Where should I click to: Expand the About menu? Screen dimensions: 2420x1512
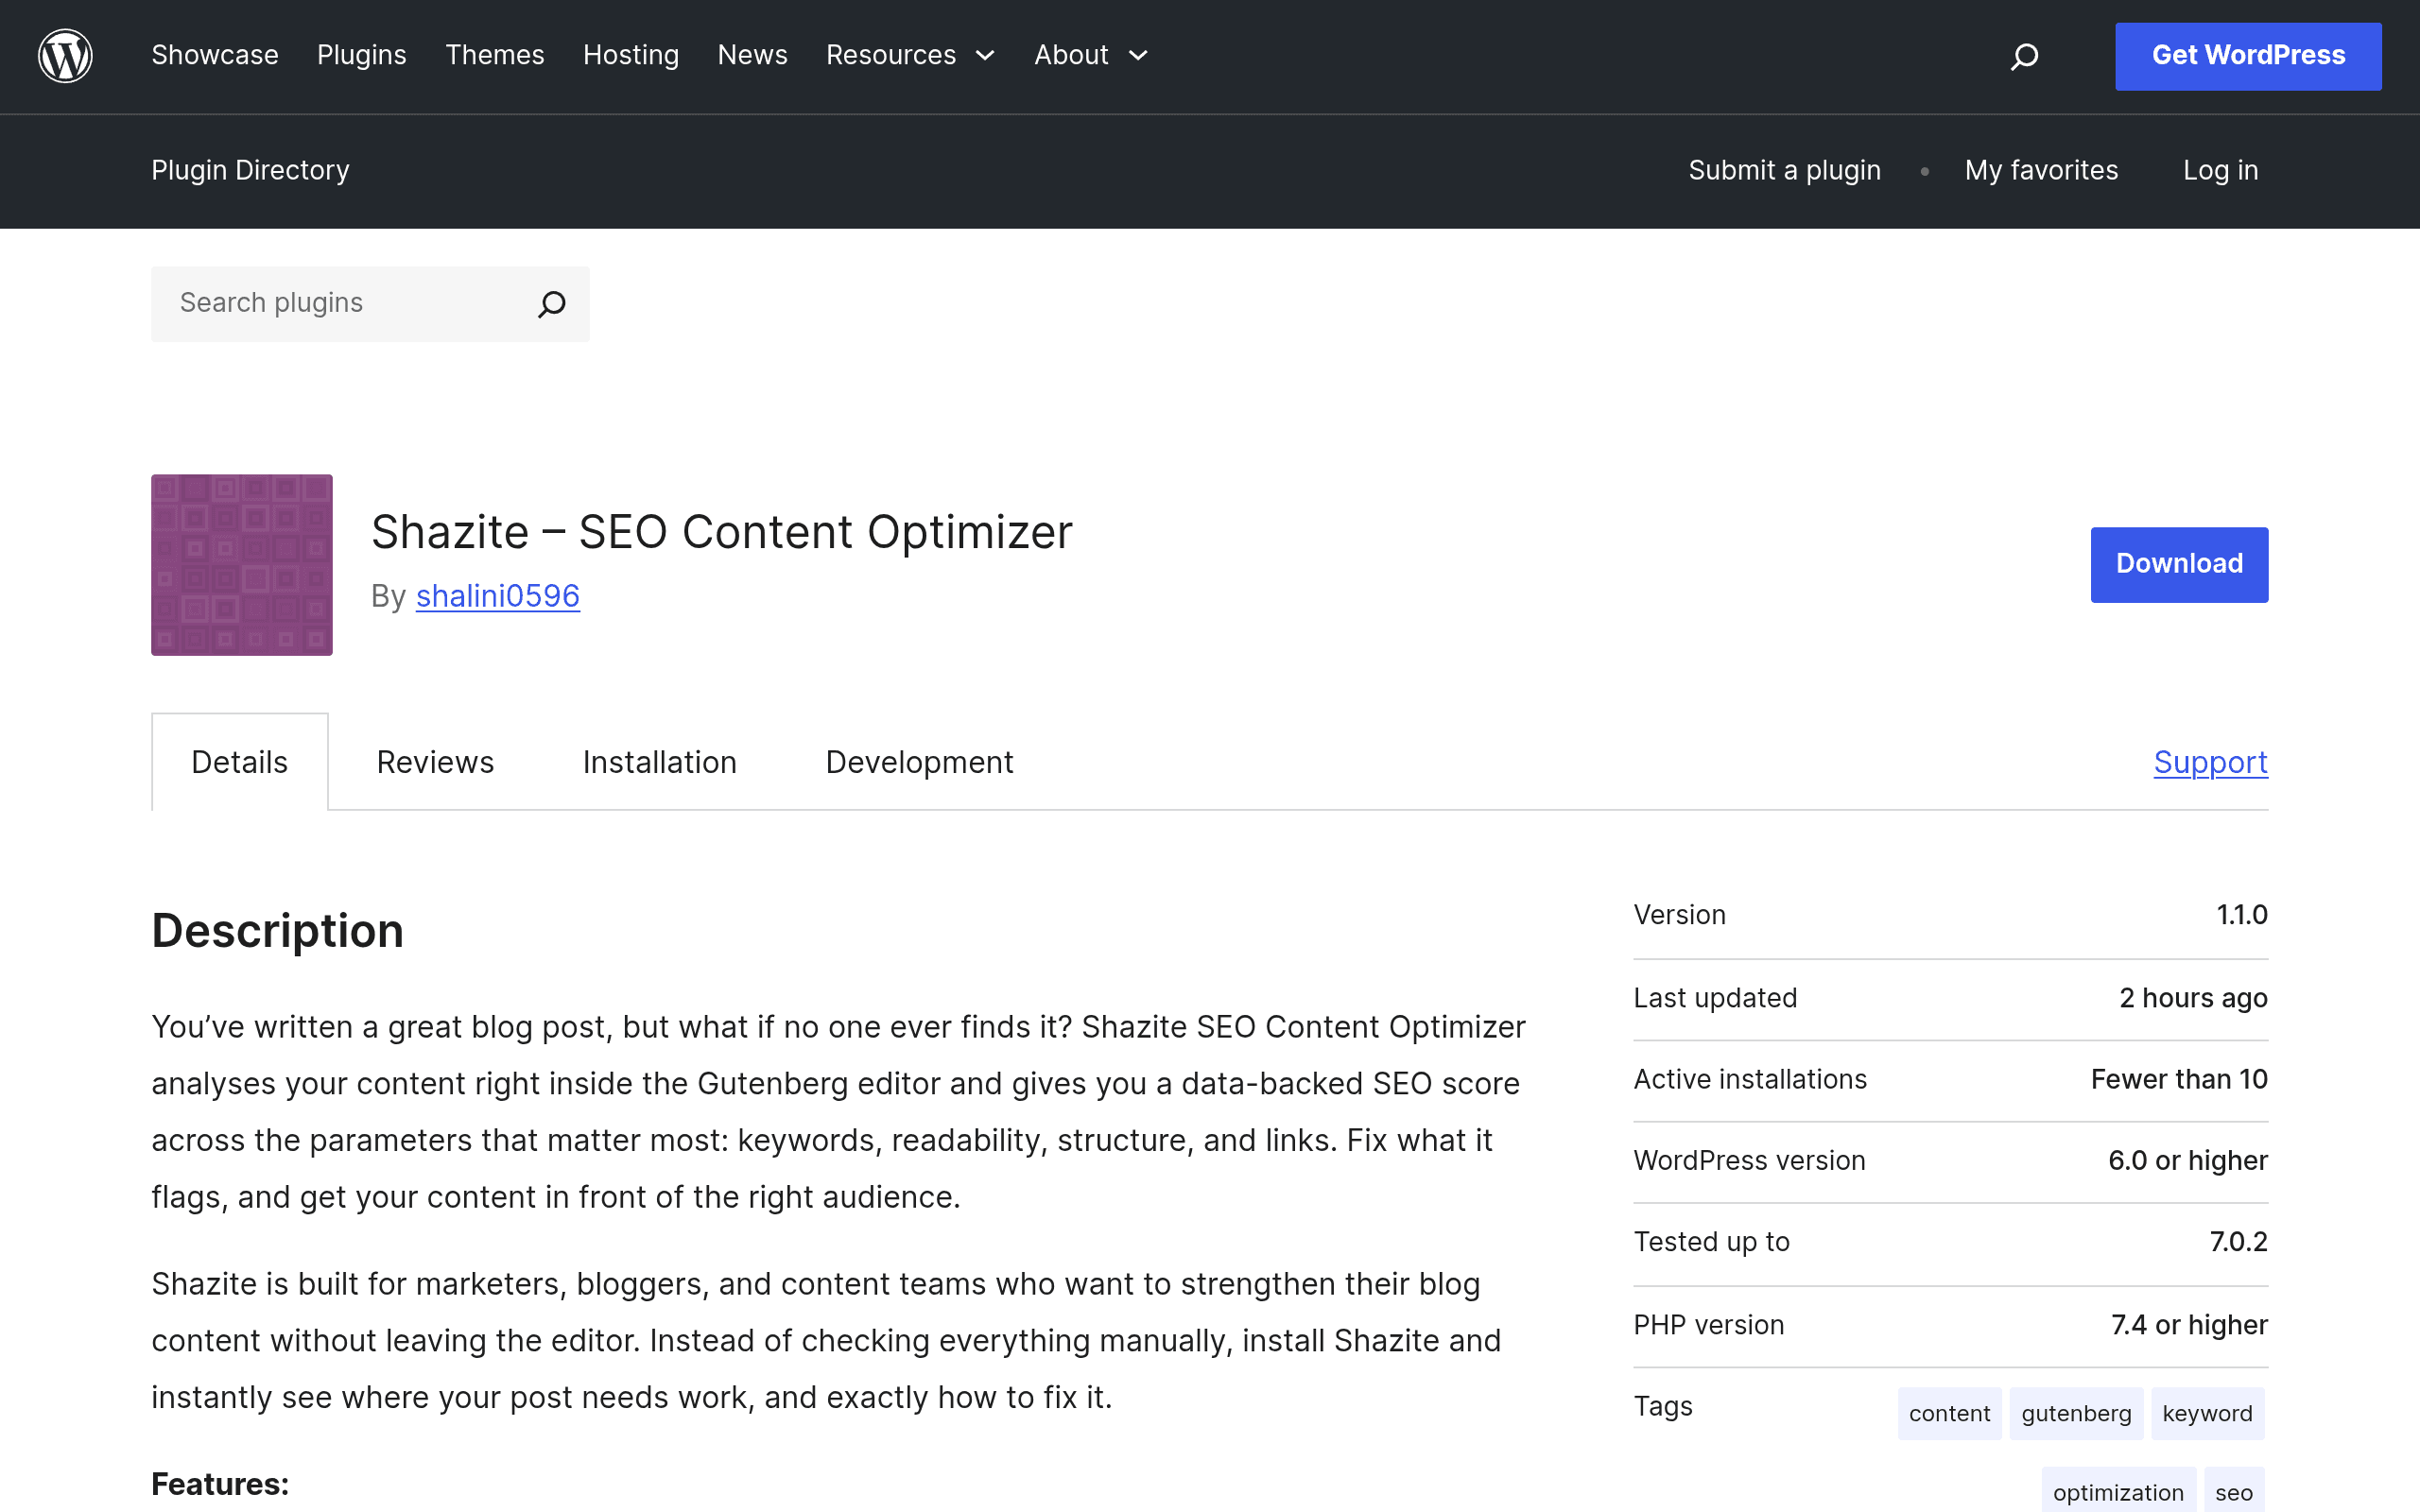[x=1091, y=55]
